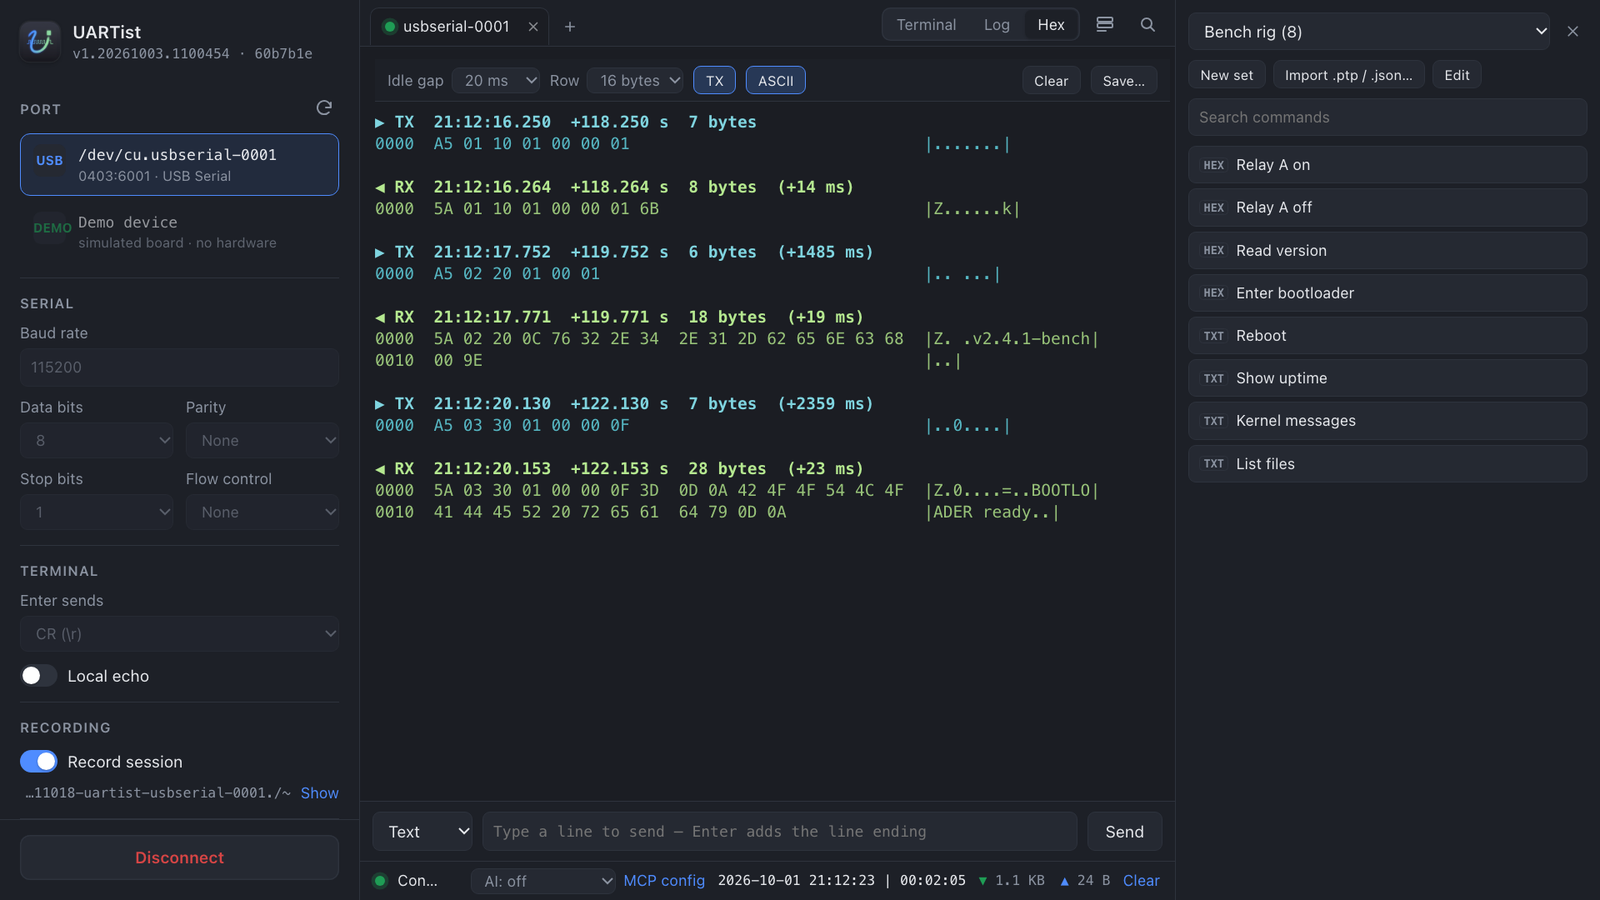Open the MCP config link

664,881
